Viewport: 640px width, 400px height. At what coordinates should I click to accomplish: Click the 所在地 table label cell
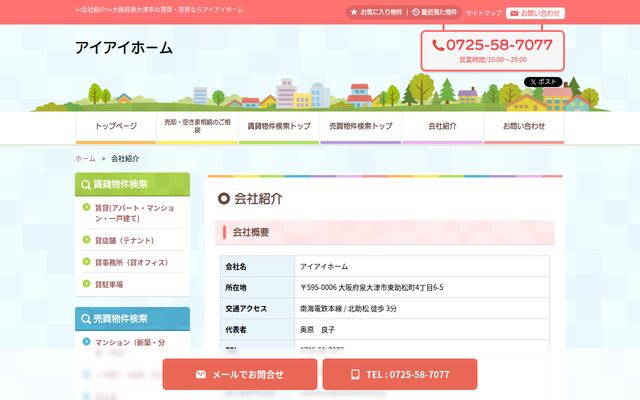tap(258, 287)
